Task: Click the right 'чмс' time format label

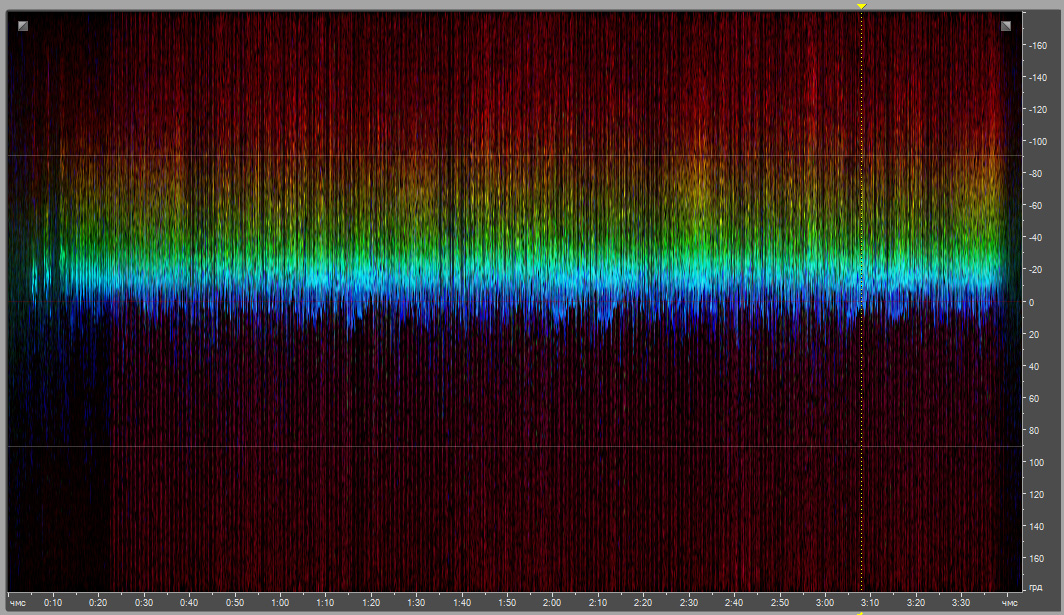Action: [1009, 603]
